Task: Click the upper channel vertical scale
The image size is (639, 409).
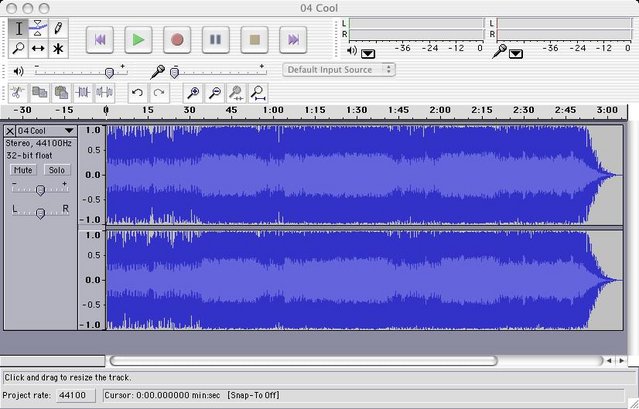Action: point(92,175)
